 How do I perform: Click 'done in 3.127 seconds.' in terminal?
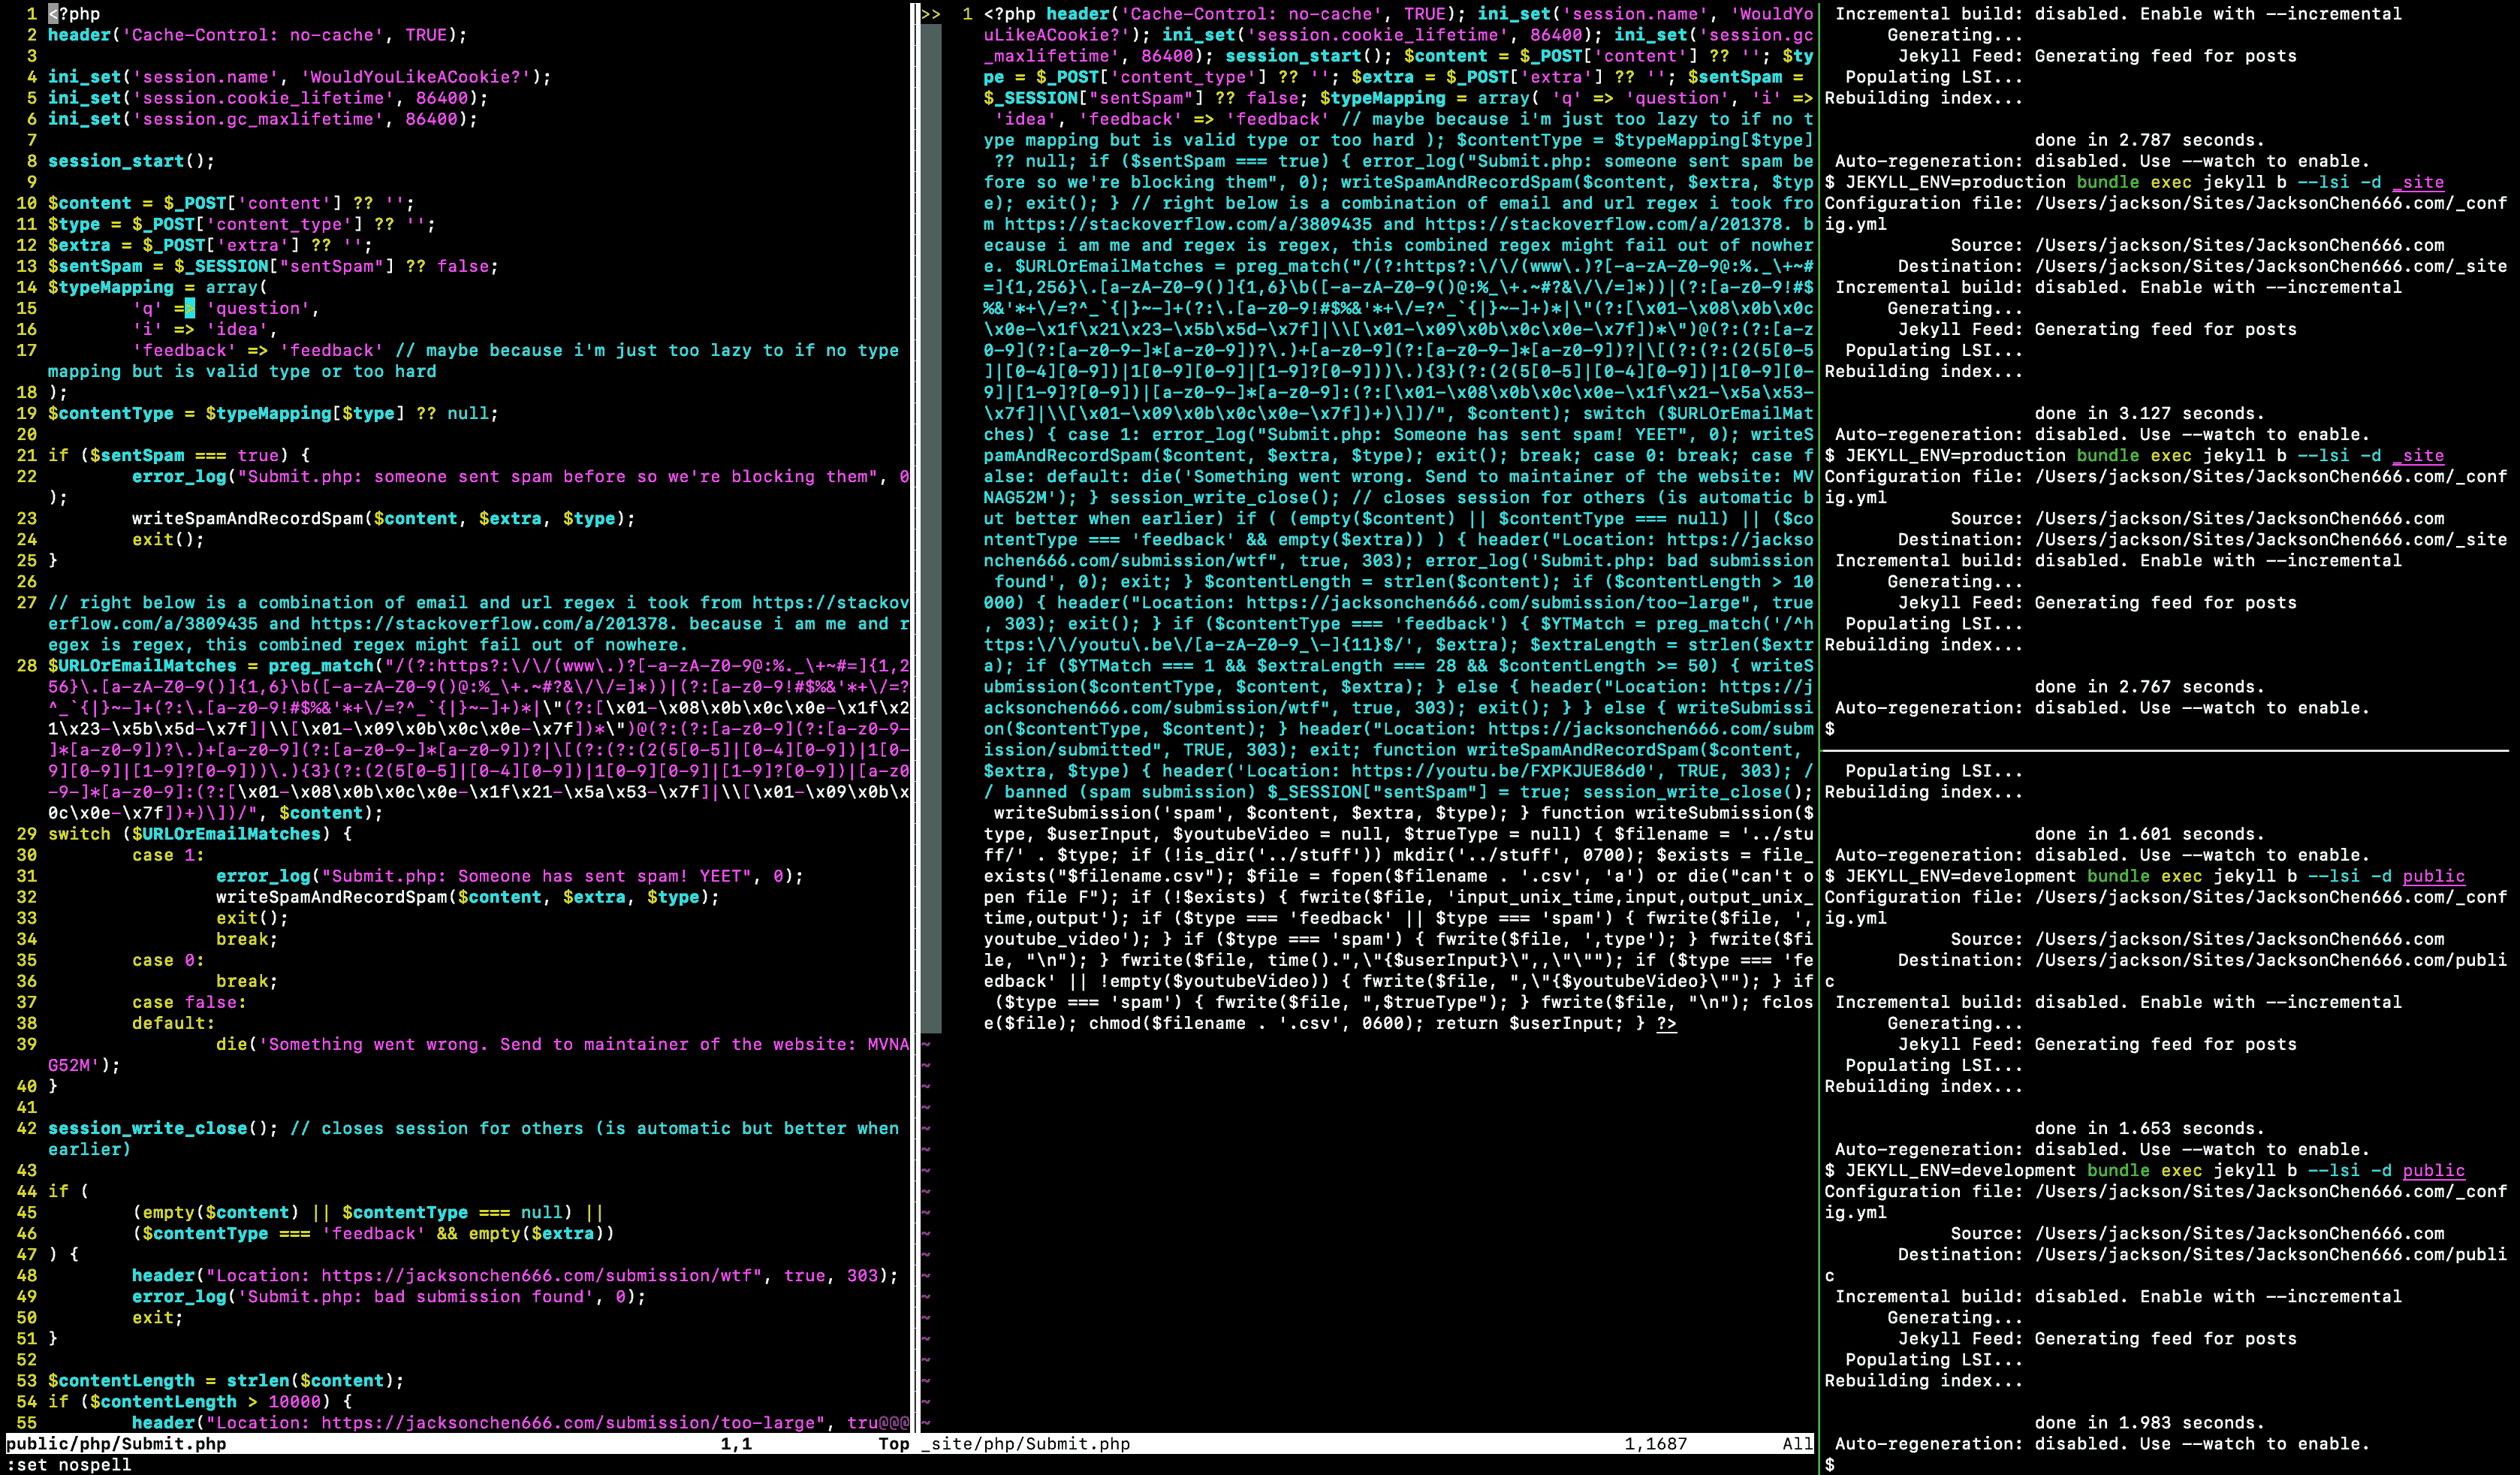click(x=2149, y=413)
